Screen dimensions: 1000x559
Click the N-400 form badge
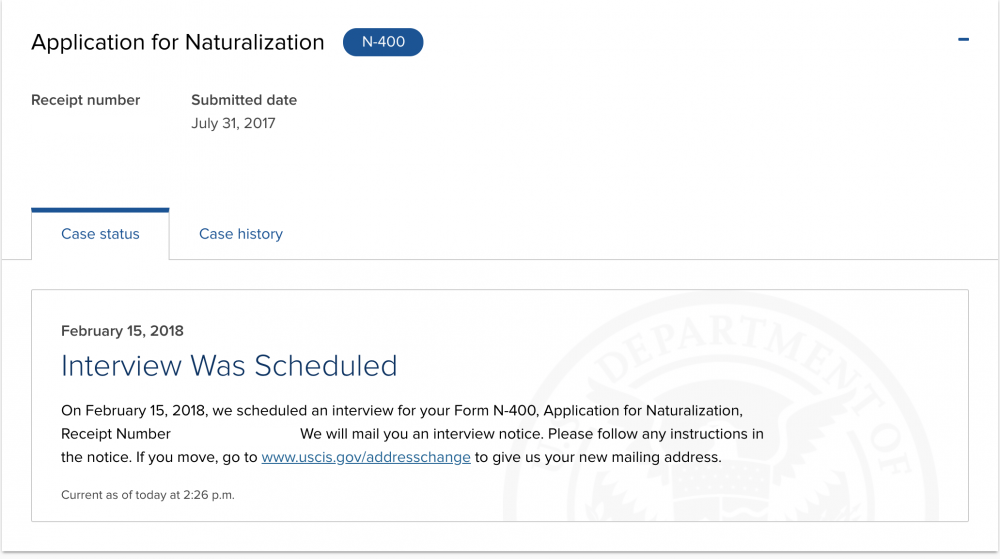point(383,42)
